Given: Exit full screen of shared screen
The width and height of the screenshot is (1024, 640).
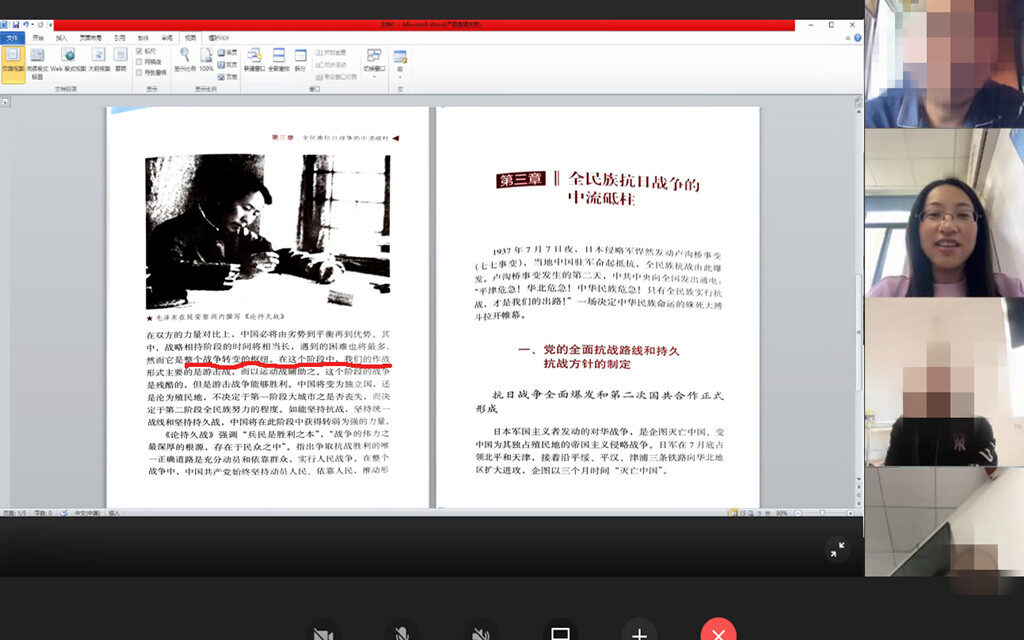Looking at the screenshot, I should tap(838, 548).
